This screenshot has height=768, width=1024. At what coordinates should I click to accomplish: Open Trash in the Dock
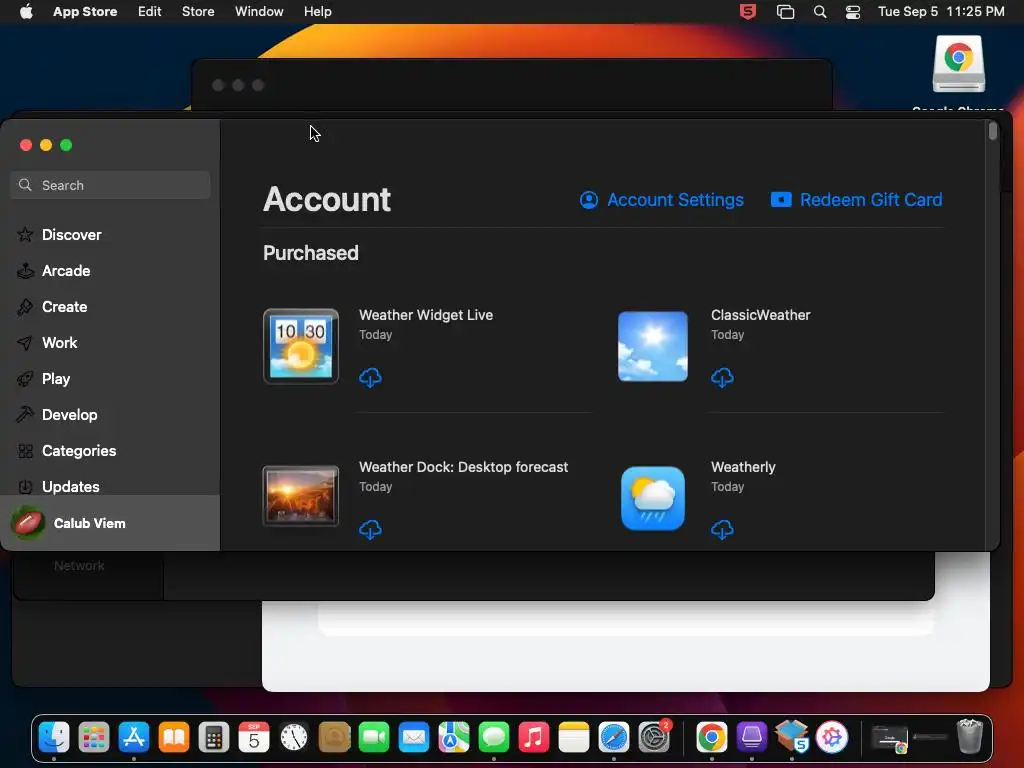(x=970, y=737)
